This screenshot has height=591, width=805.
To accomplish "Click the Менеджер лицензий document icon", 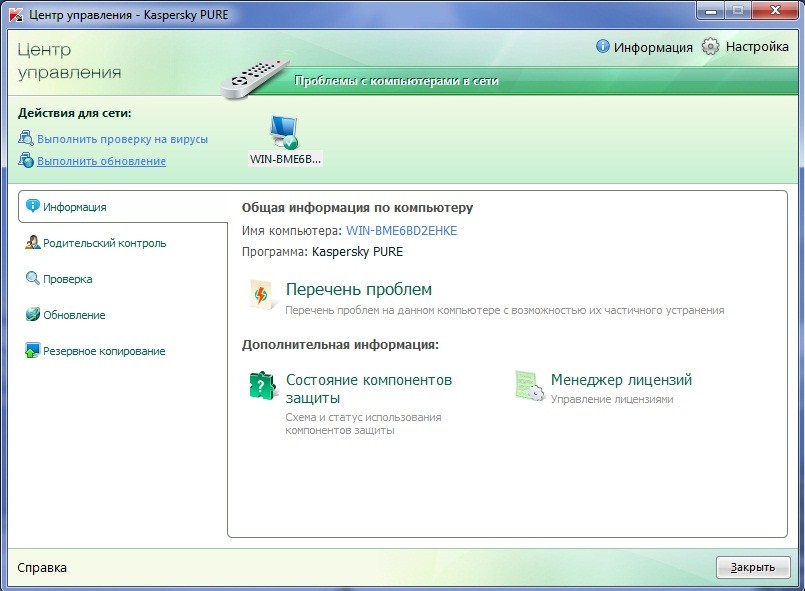I will coord(529,386).
